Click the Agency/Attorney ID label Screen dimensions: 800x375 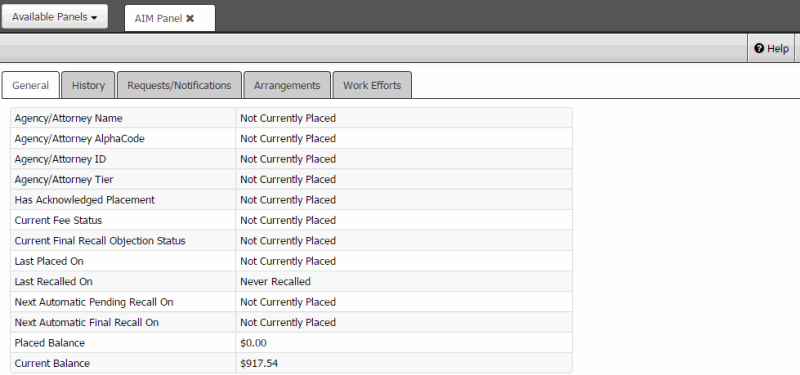60,159
